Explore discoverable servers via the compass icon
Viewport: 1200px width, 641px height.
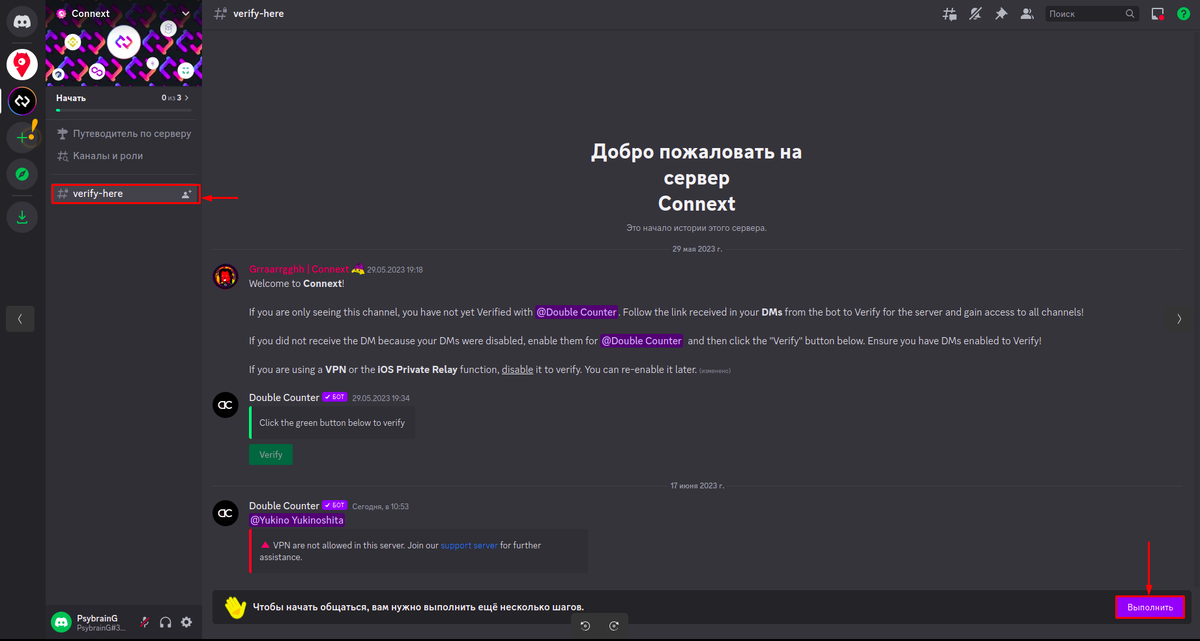22,174
